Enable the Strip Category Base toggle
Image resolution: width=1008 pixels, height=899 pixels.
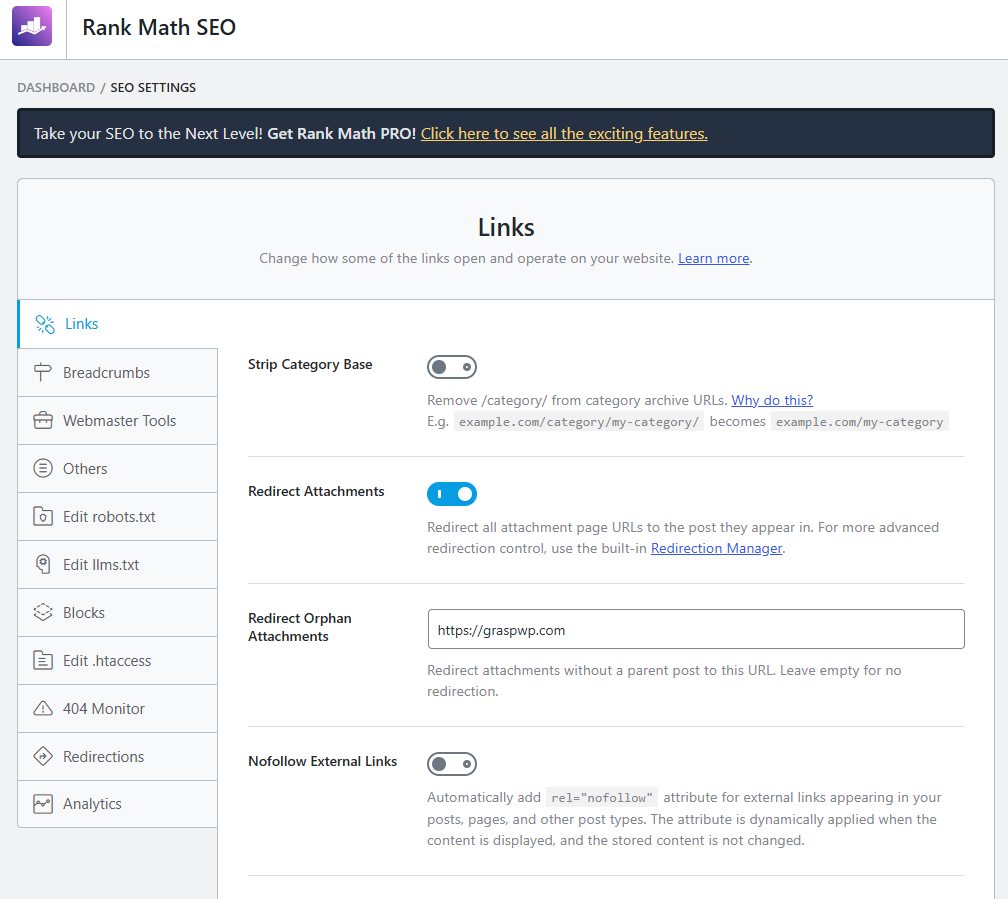click(452, 367)
